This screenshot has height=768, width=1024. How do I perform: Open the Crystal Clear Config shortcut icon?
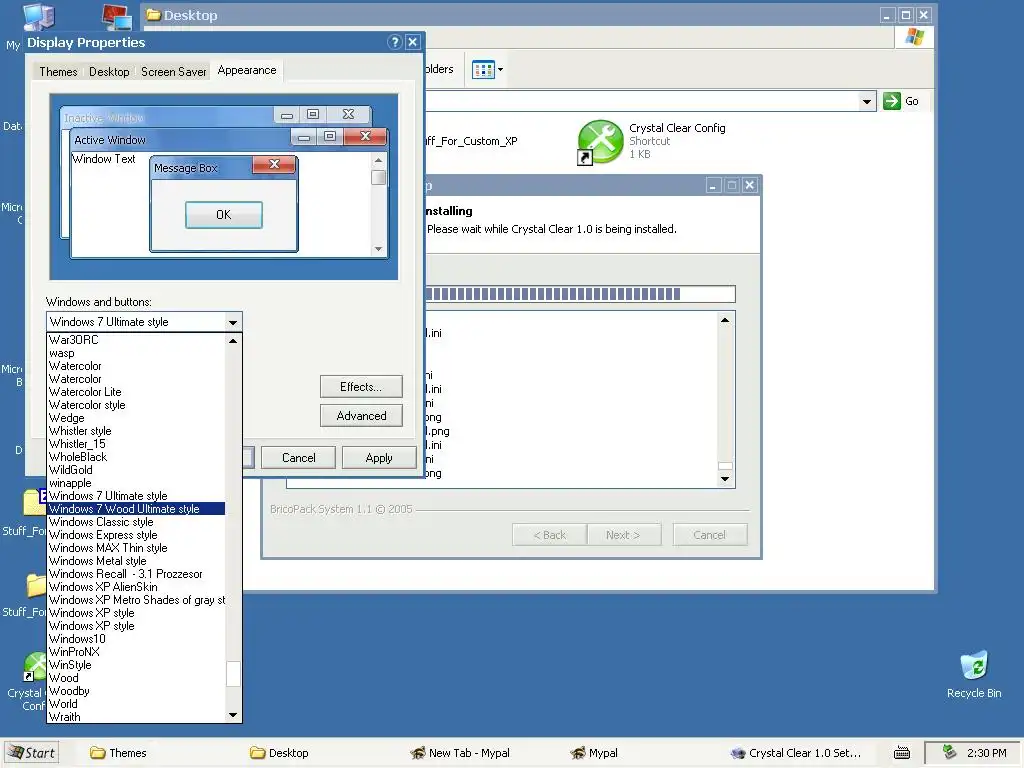(600, 141)
